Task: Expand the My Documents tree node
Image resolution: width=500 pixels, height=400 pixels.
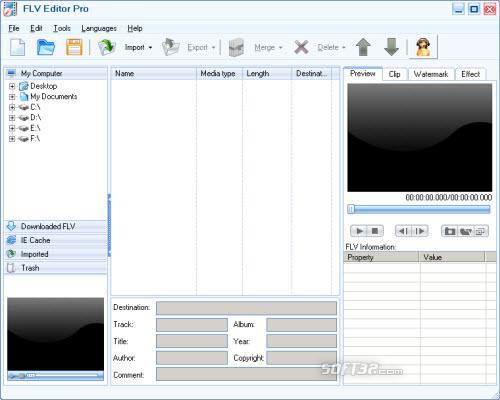Action: [x=12, y=97]
